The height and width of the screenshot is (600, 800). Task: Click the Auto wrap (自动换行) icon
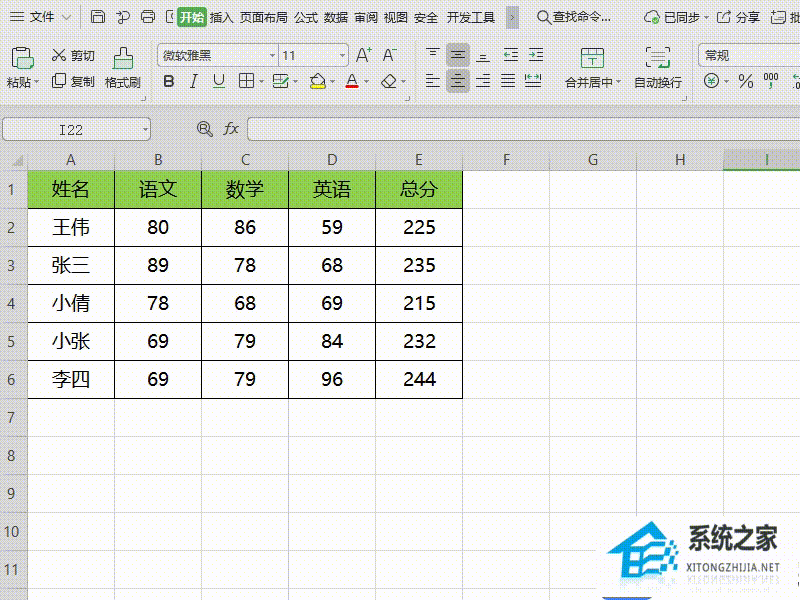657,58
